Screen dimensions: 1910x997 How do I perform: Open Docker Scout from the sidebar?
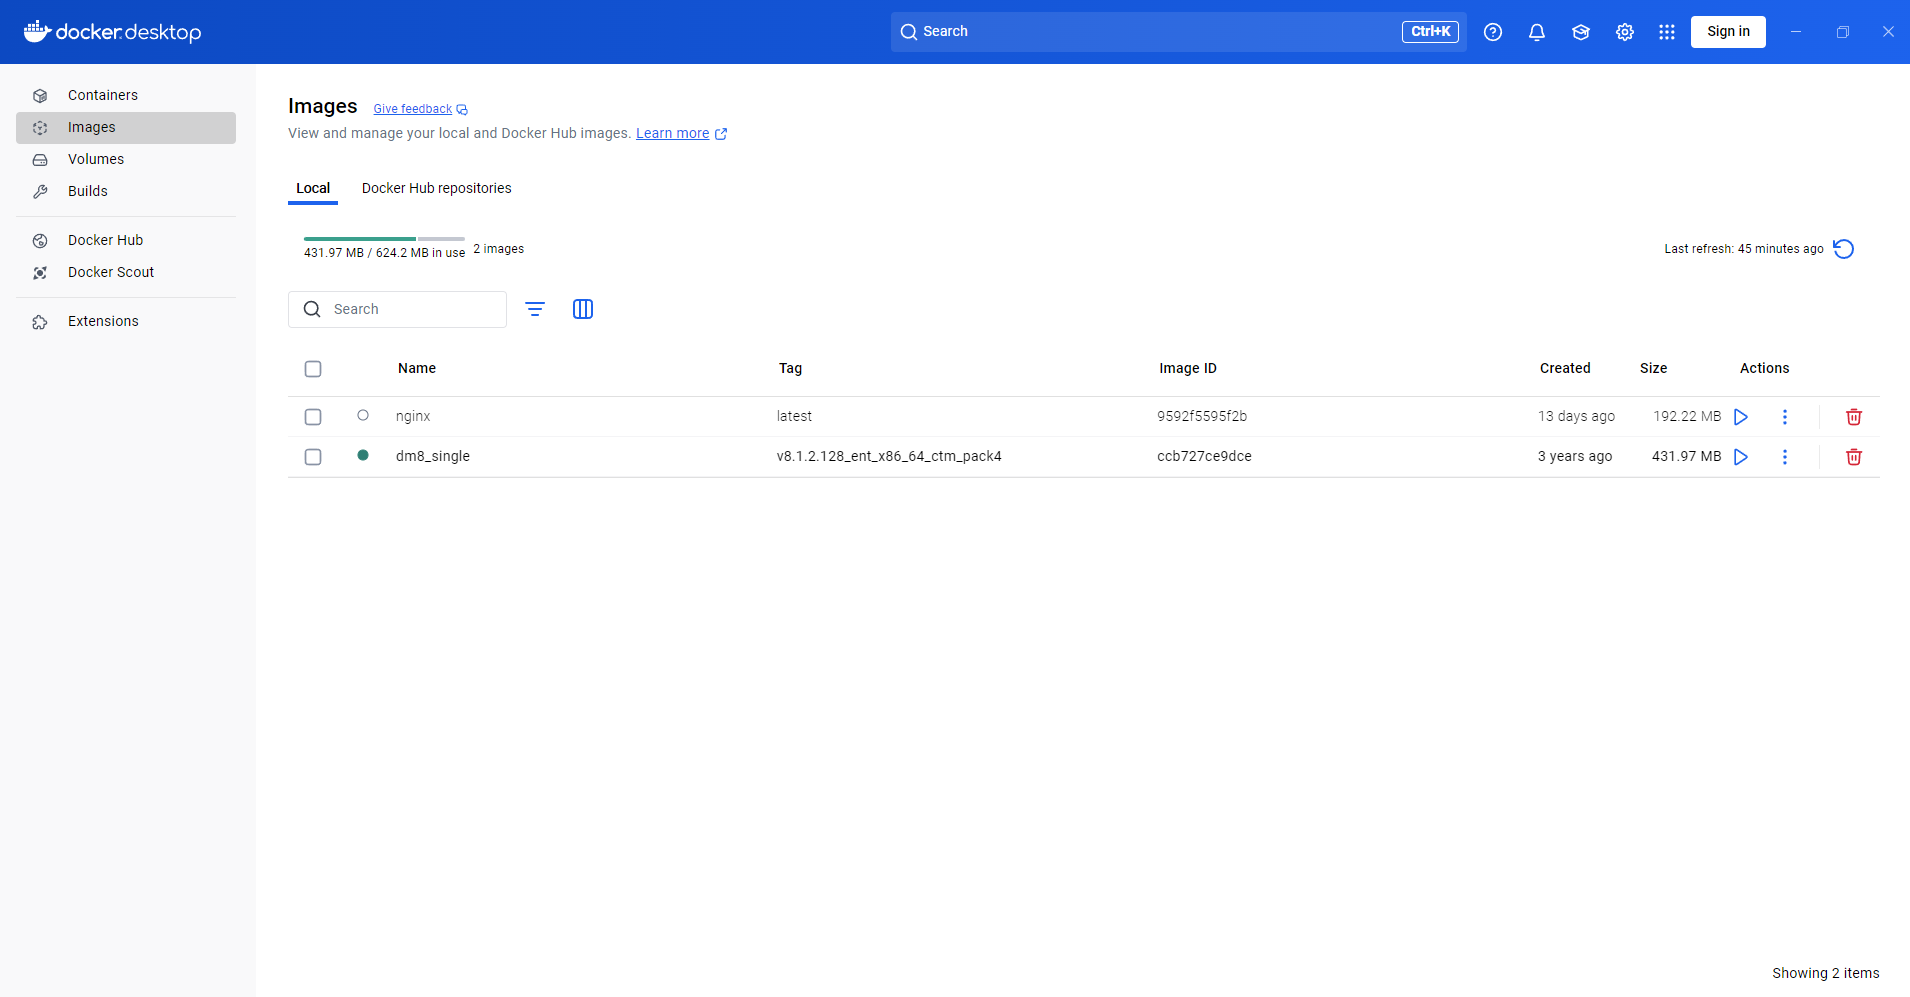[111, 272]
